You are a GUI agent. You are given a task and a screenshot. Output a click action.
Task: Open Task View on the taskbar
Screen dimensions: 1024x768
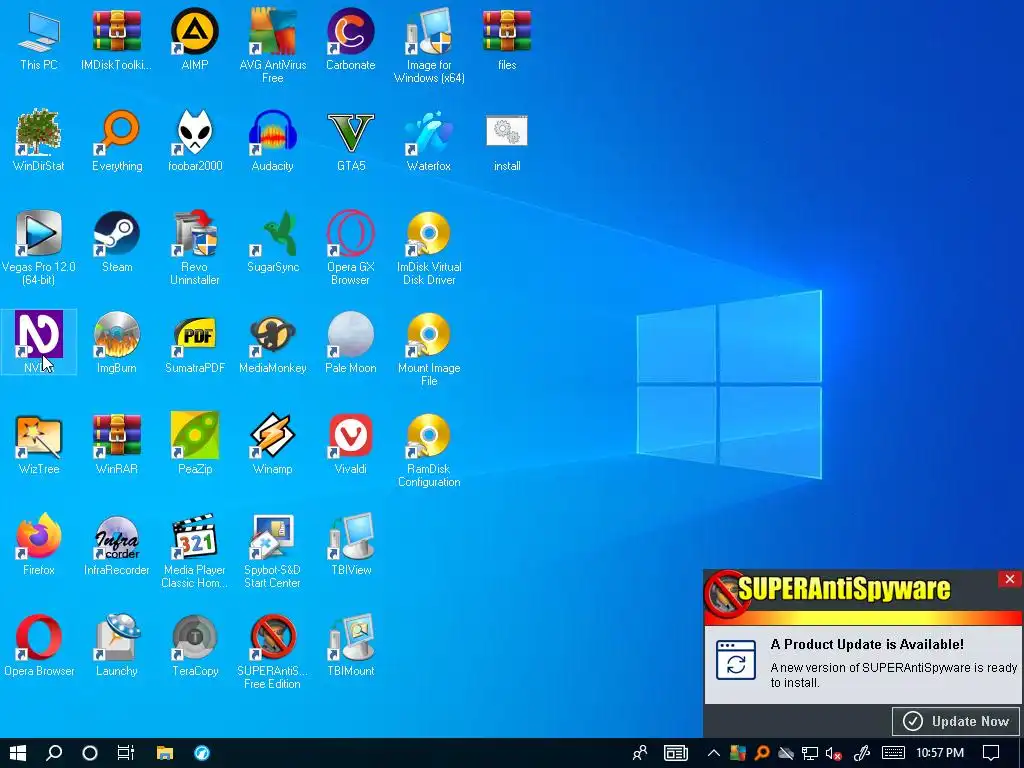125,753
